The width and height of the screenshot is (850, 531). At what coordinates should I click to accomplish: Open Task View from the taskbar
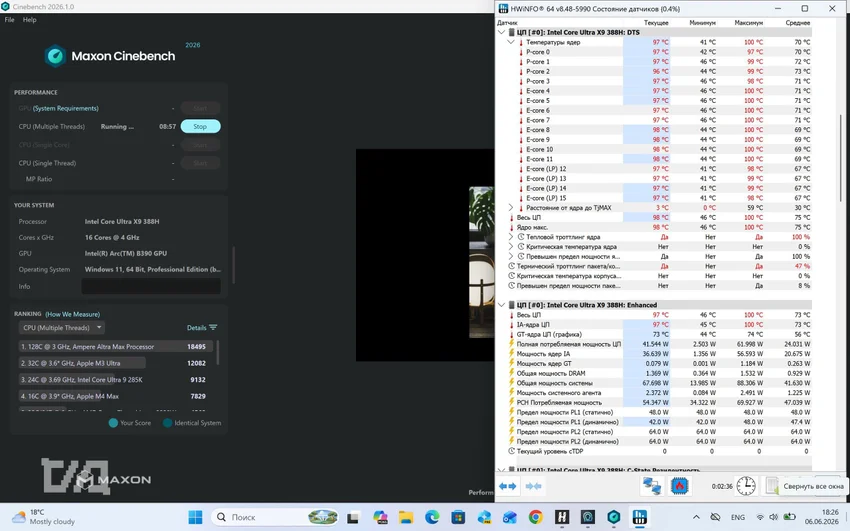352,517
